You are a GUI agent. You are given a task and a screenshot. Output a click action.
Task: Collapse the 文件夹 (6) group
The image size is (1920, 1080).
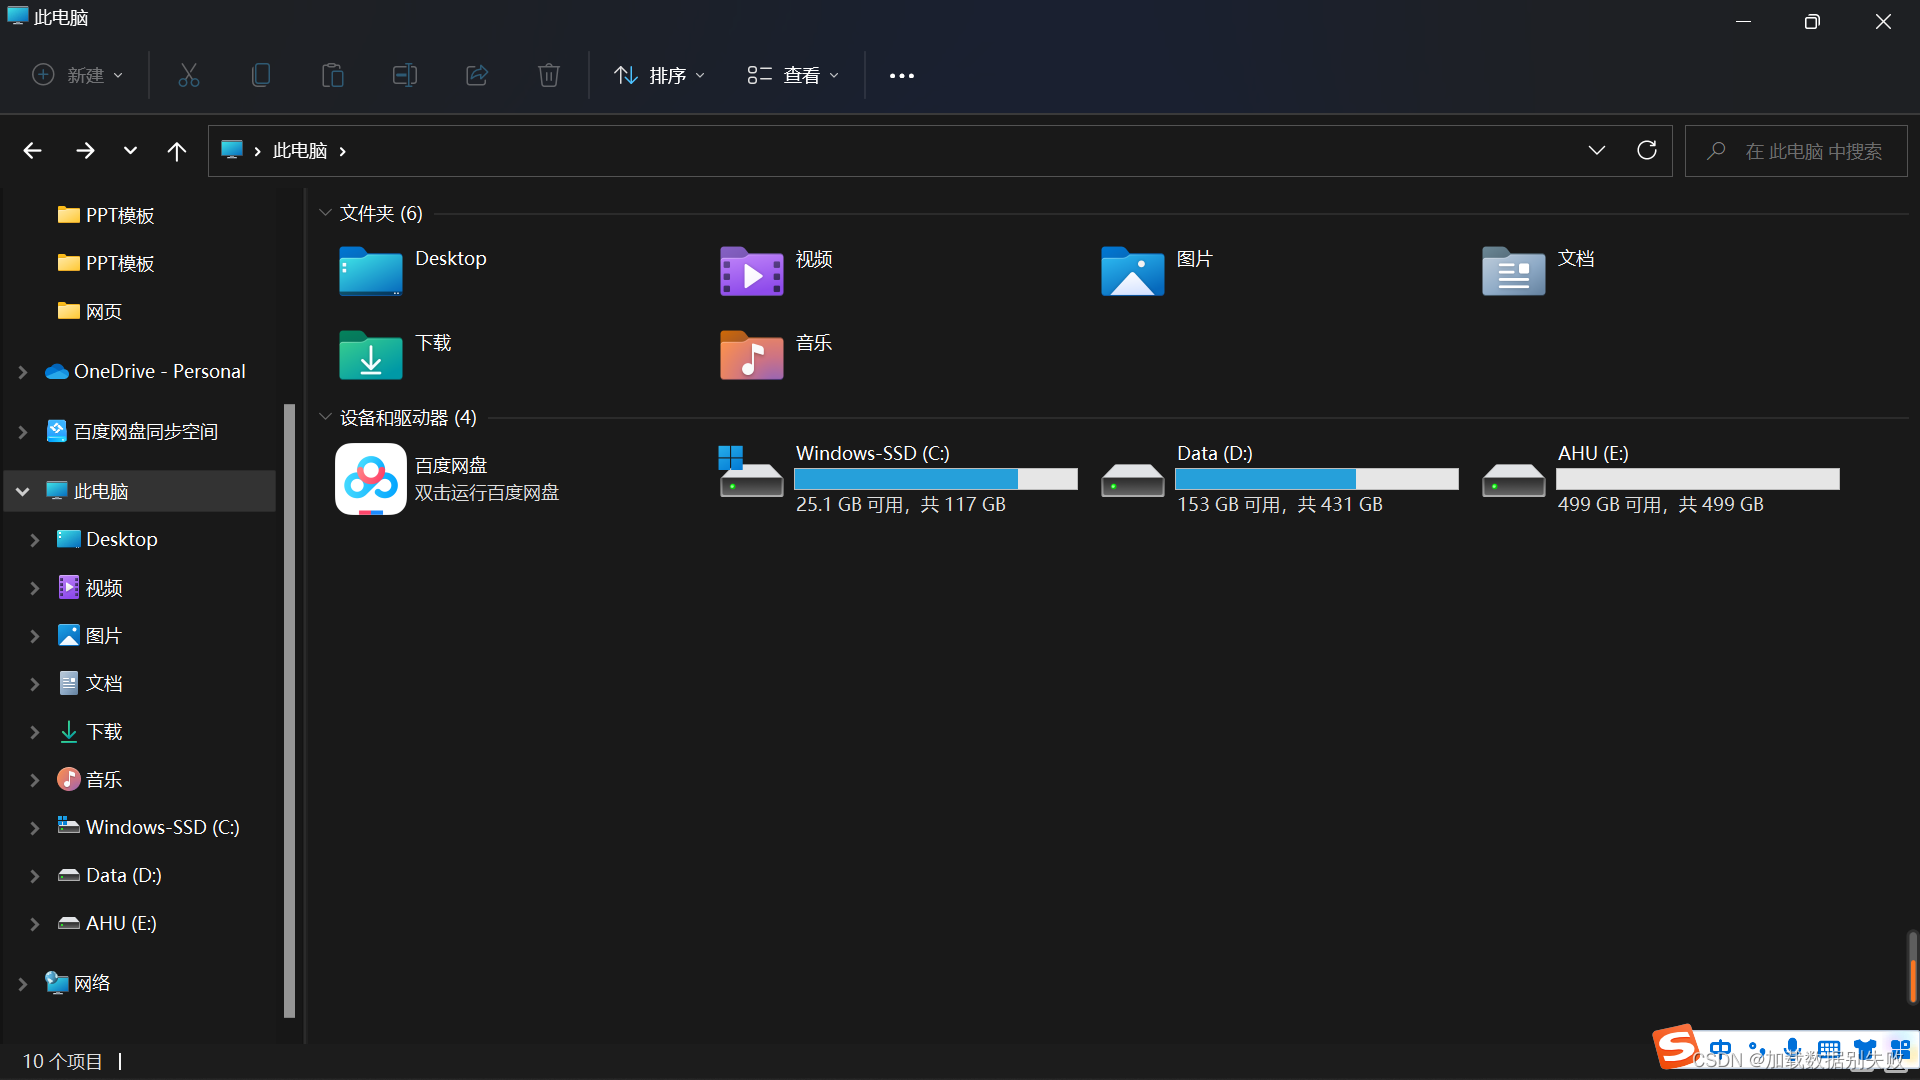325,213
